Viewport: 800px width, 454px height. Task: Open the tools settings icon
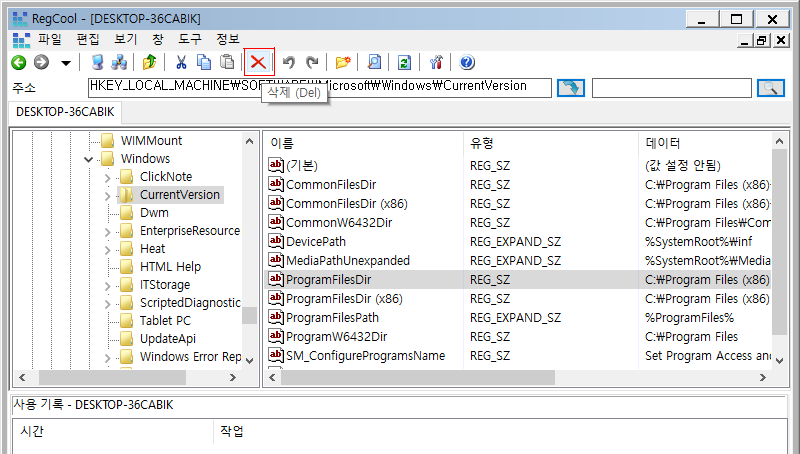click(x=436, y=63)
